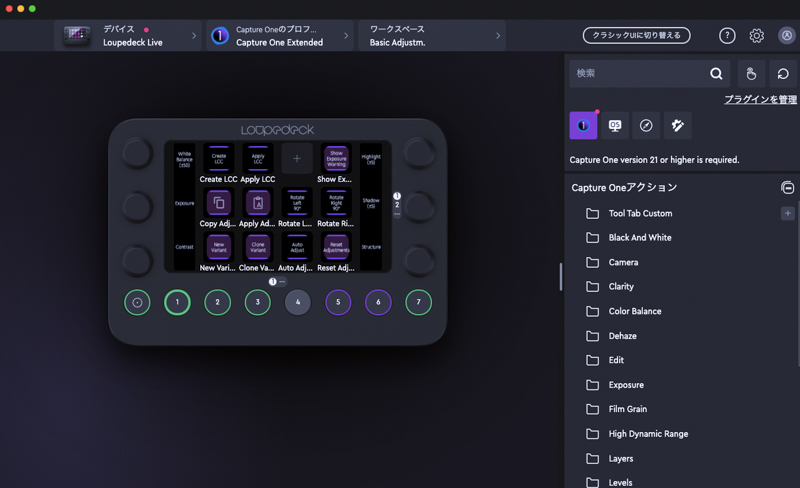Select the Contrast dial label
Viewport: 800px width, 488px height.
coord(184,247)
